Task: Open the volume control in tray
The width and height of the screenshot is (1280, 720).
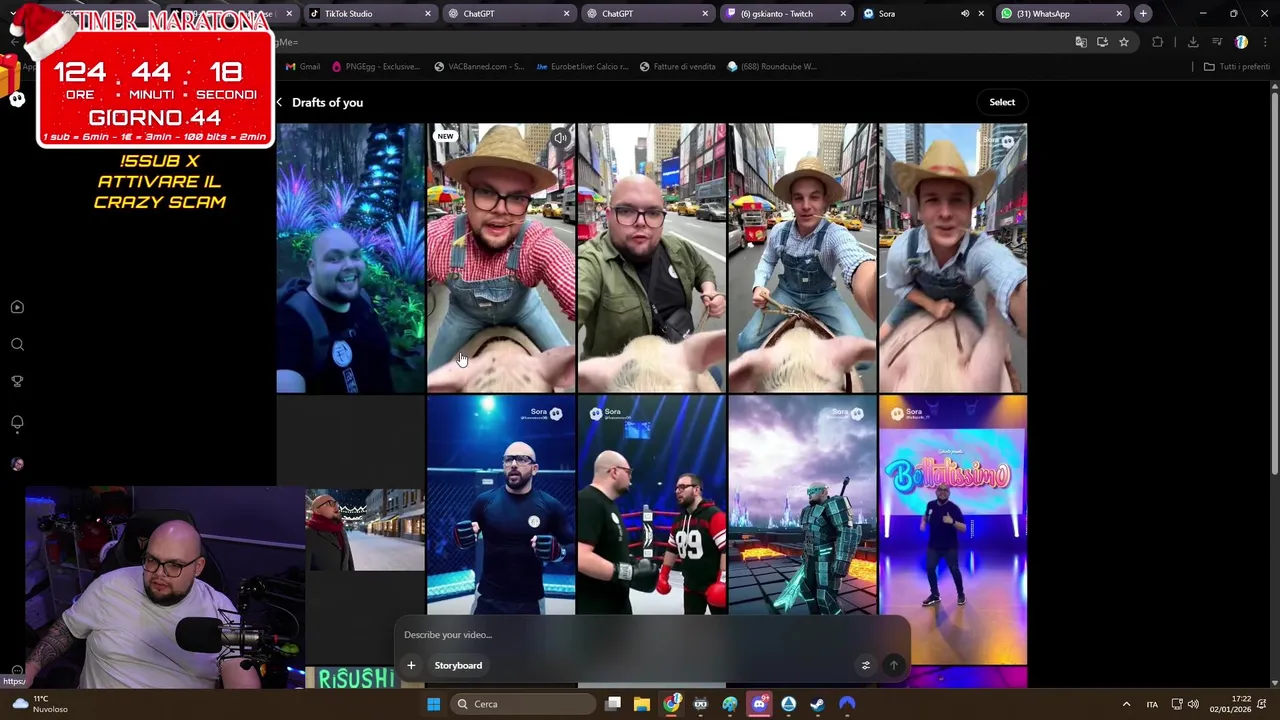Action: (x=1193, y=704)
